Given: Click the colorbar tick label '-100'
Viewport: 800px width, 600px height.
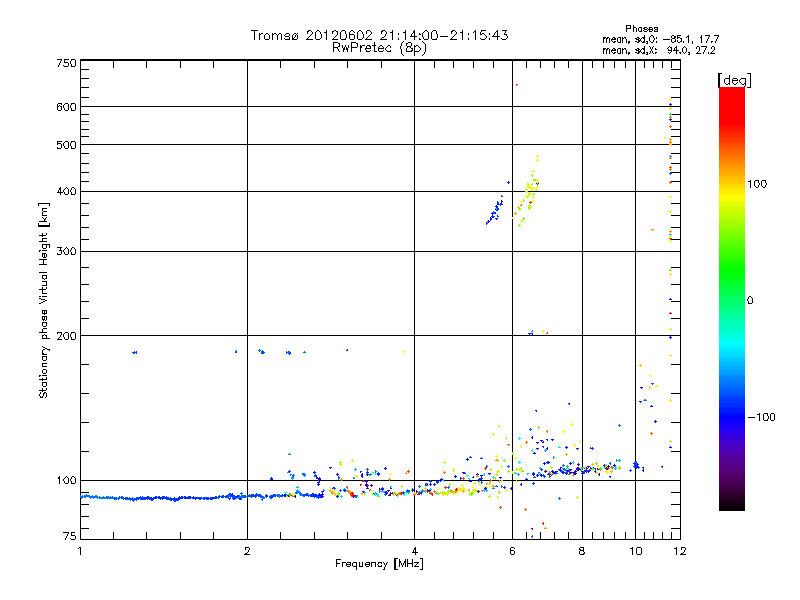Looking at the screenshot, I should [x=761, y=417].
